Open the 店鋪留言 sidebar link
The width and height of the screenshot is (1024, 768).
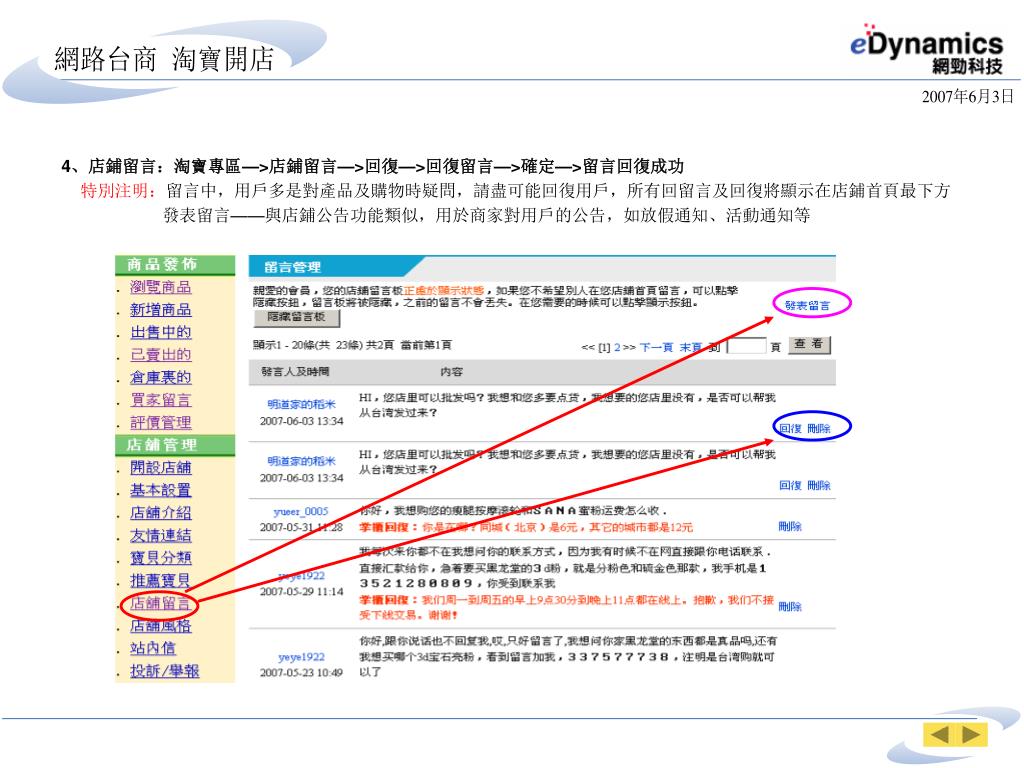point(161,603)
